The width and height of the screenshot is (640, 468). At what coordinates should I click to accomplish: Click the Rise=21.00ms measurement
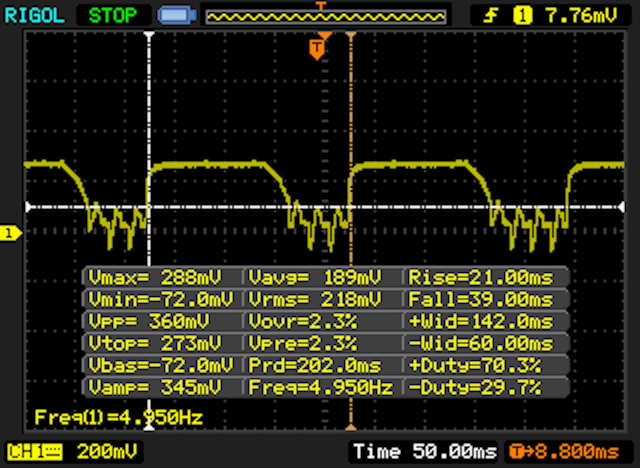(x=481, y=277)
